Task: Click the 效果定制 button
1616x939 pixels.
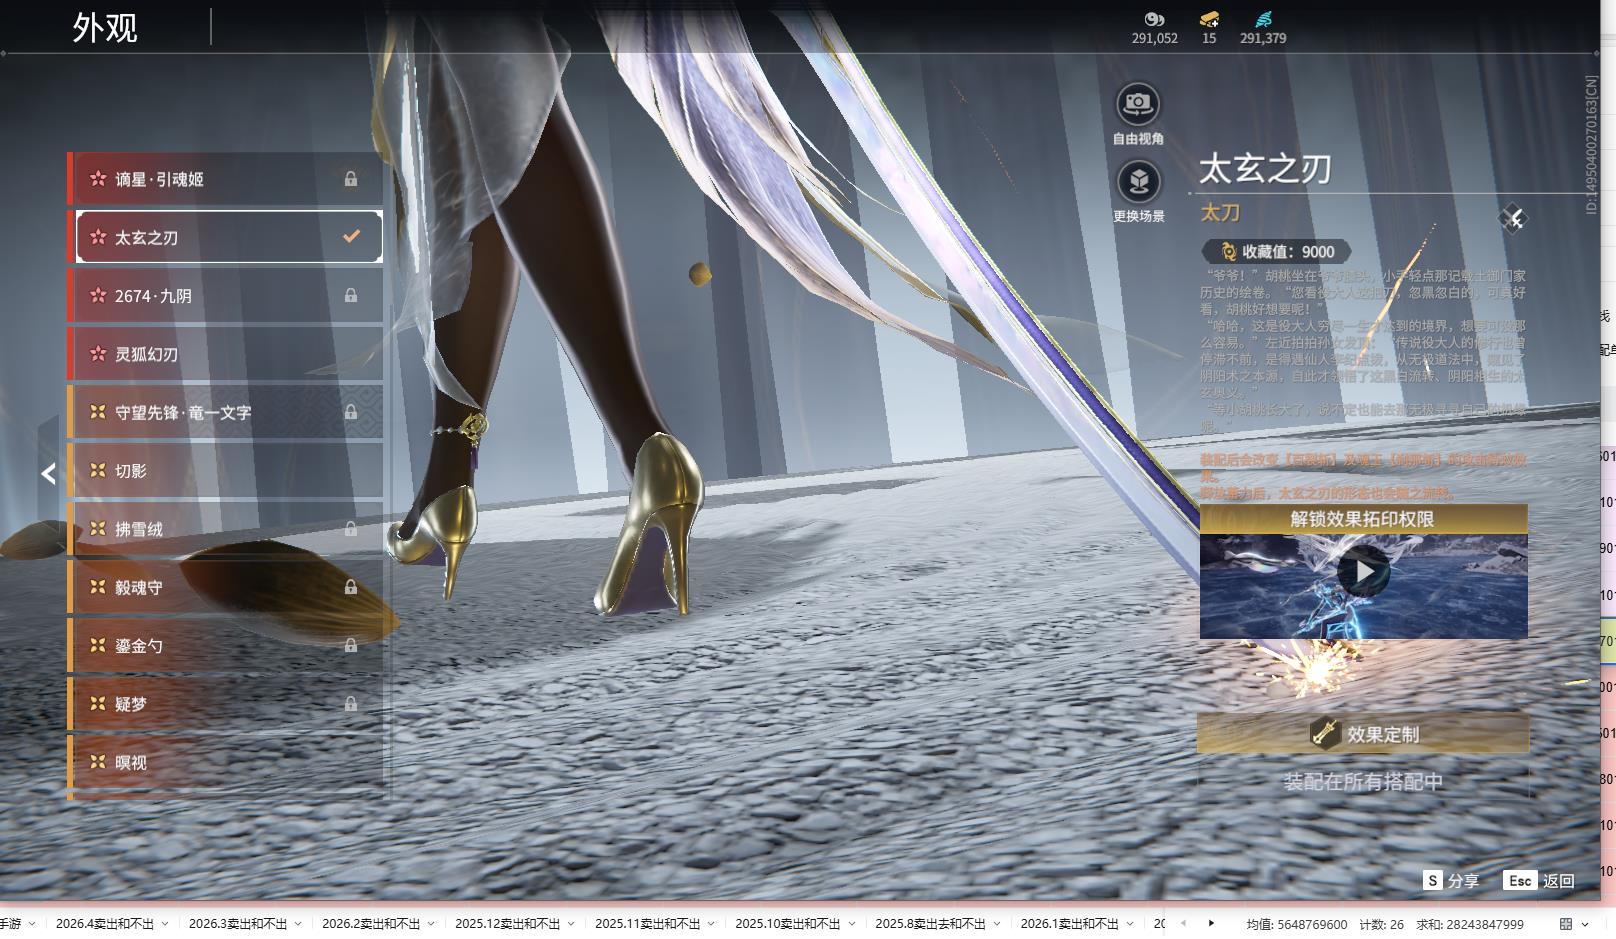Action: click(1363, 734)
